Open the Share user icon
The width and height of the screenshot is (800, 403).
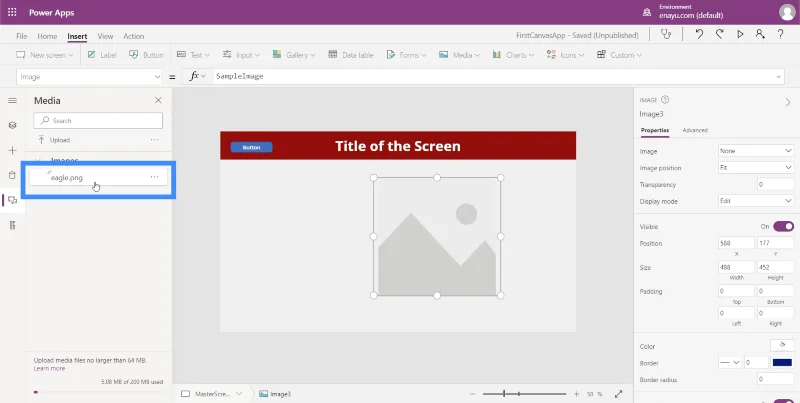click(x=760, y=35)
